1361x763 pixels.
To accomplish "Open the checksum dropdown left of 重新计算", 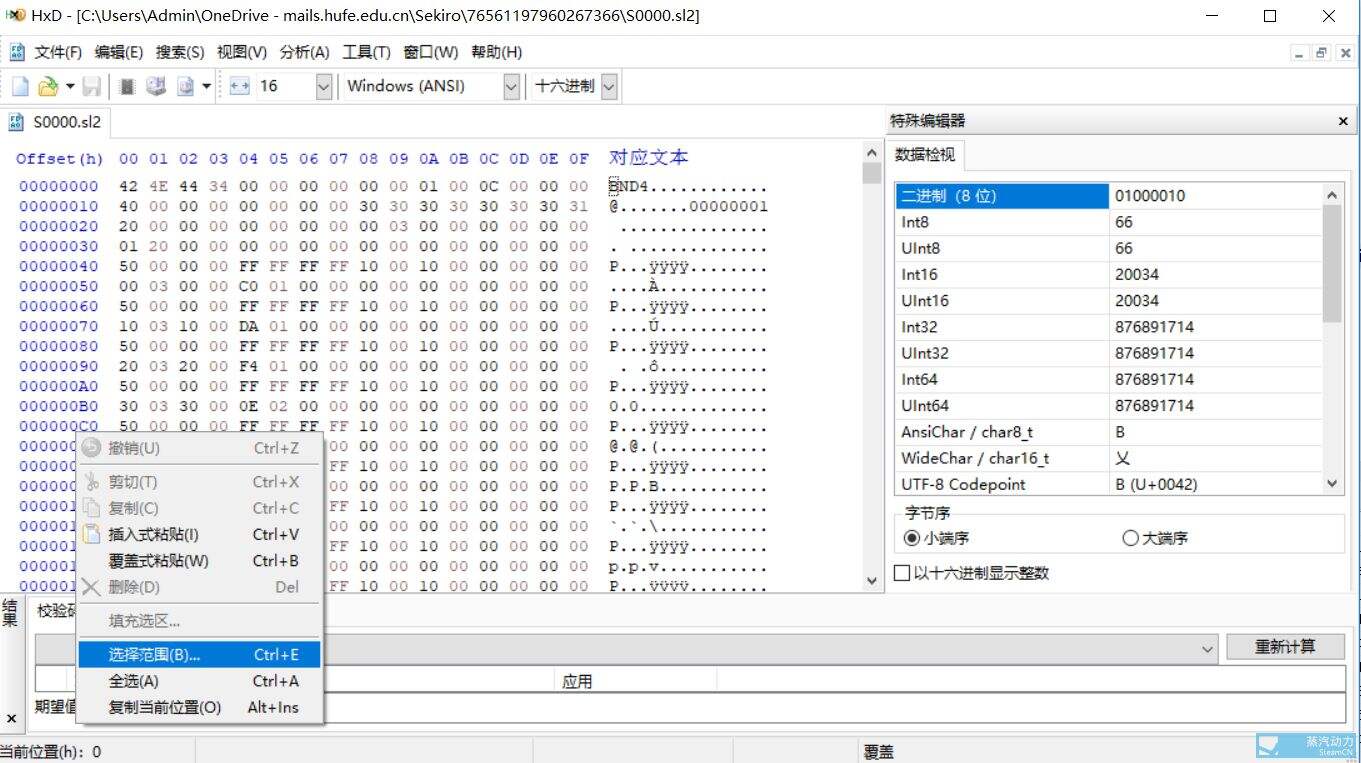I will (x=1208, y=648).
